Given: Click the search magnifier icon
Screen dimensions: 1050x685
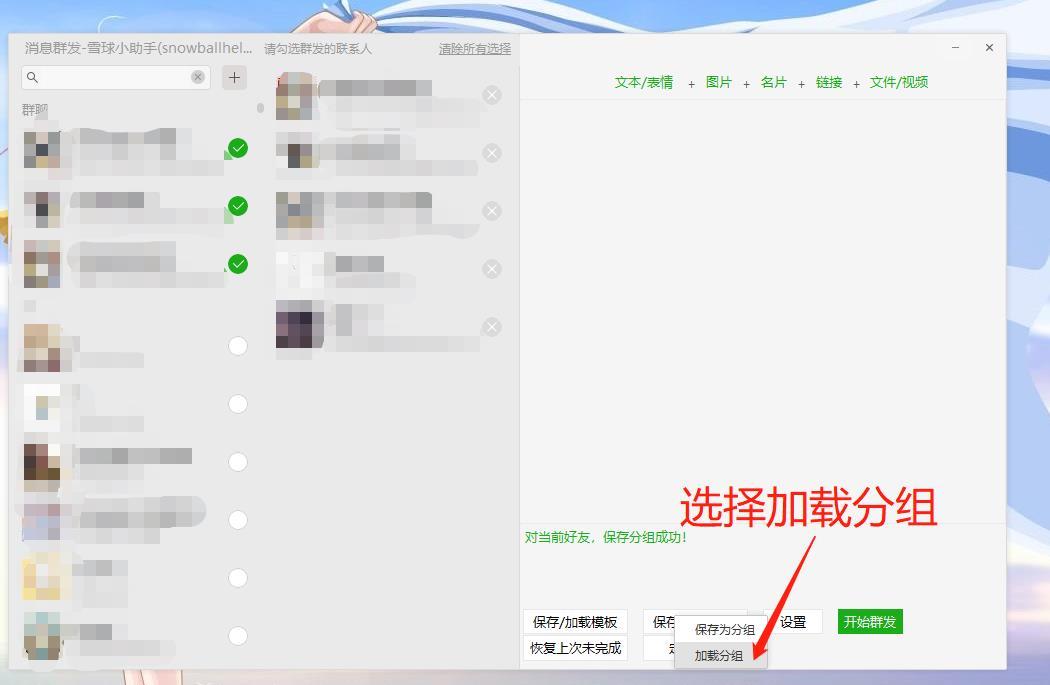Looking at the screenshot, I should click(x=32, y=78).
